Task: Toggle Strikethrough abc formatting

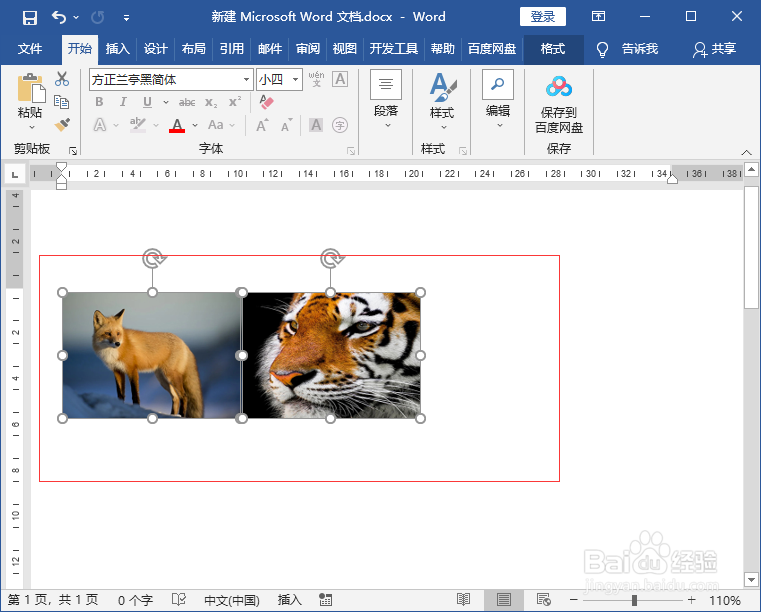Action: tap(187, 102)
